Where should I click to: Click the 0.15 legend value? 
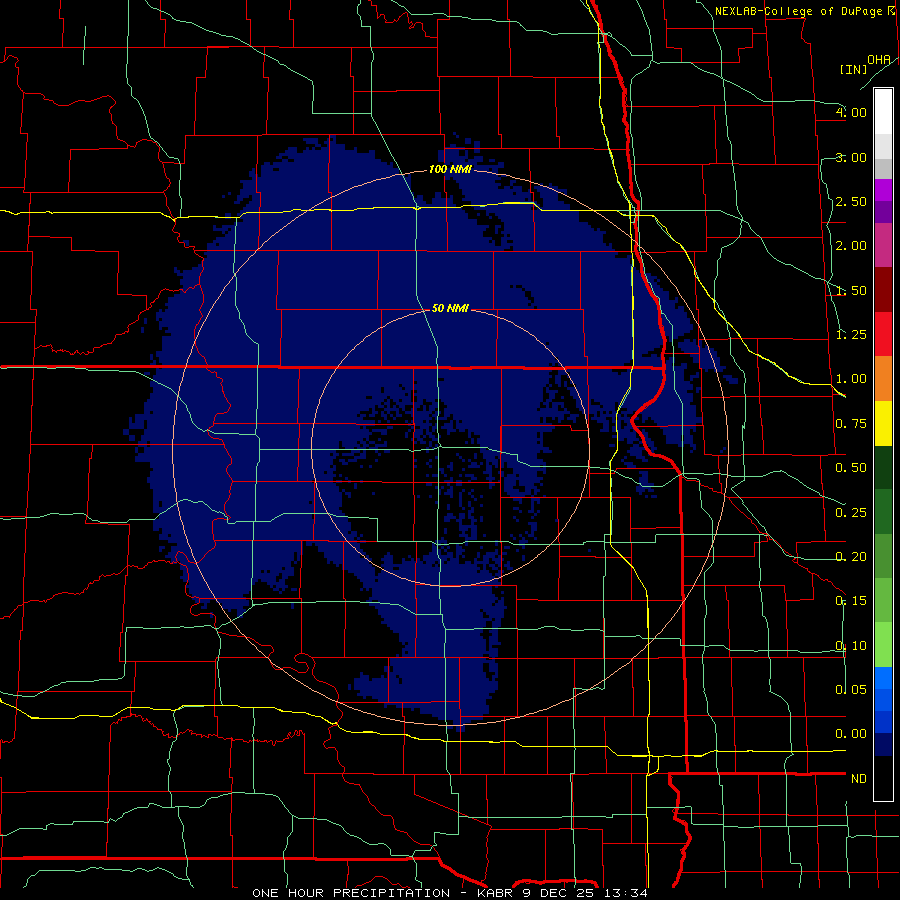pos(851,601)
